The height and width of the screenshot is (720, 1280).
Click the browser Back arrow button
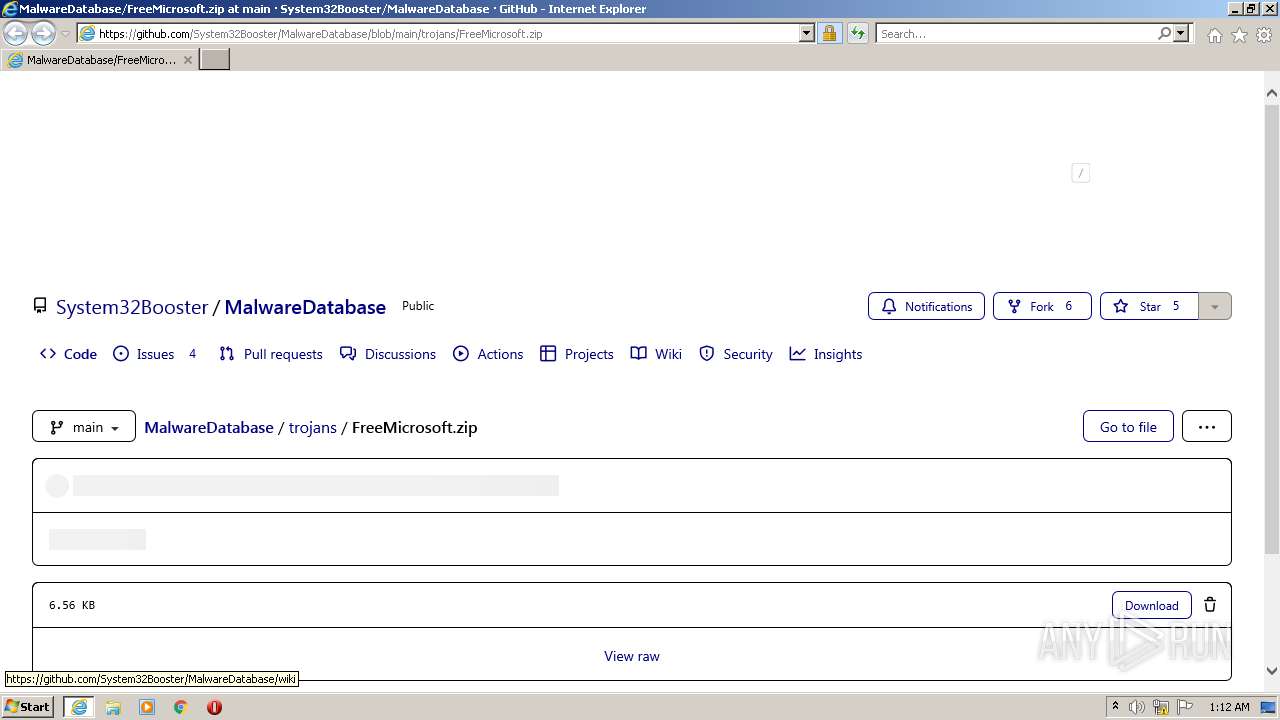click(x=16, y=34)
